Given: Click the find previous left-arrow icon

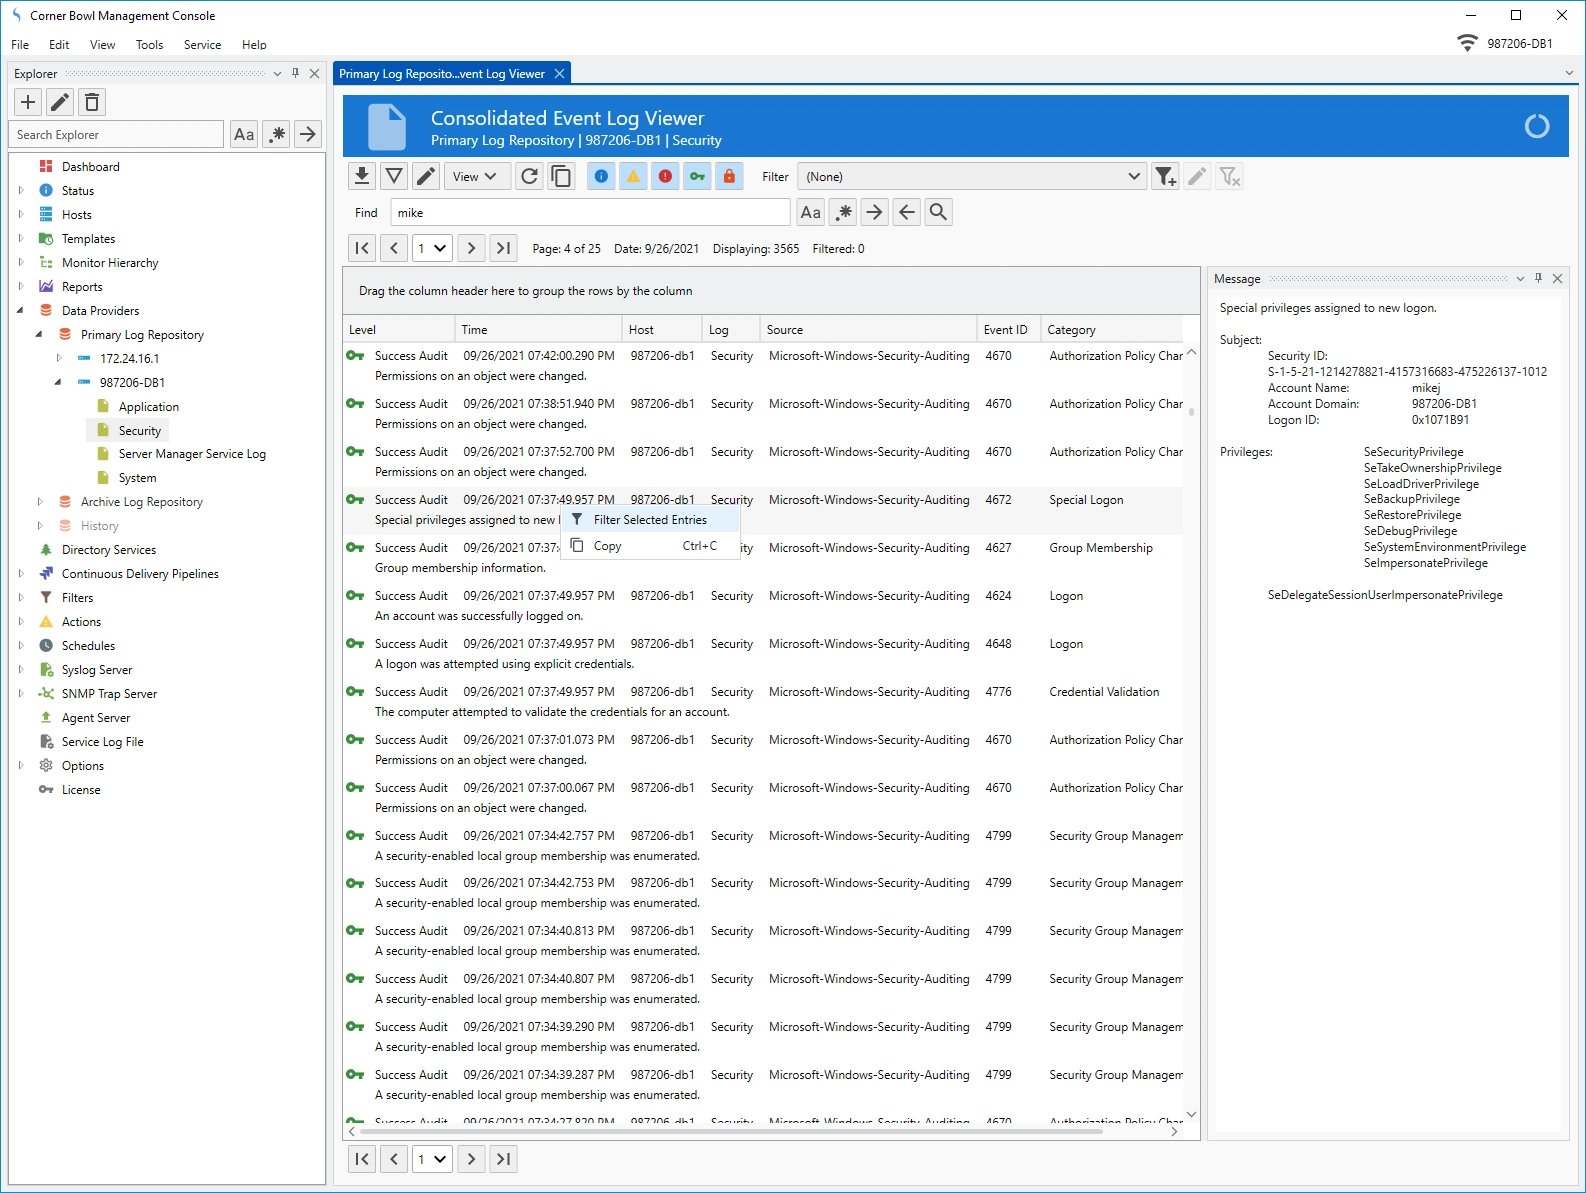Looking at the screenshot, I should pos(906,212).
